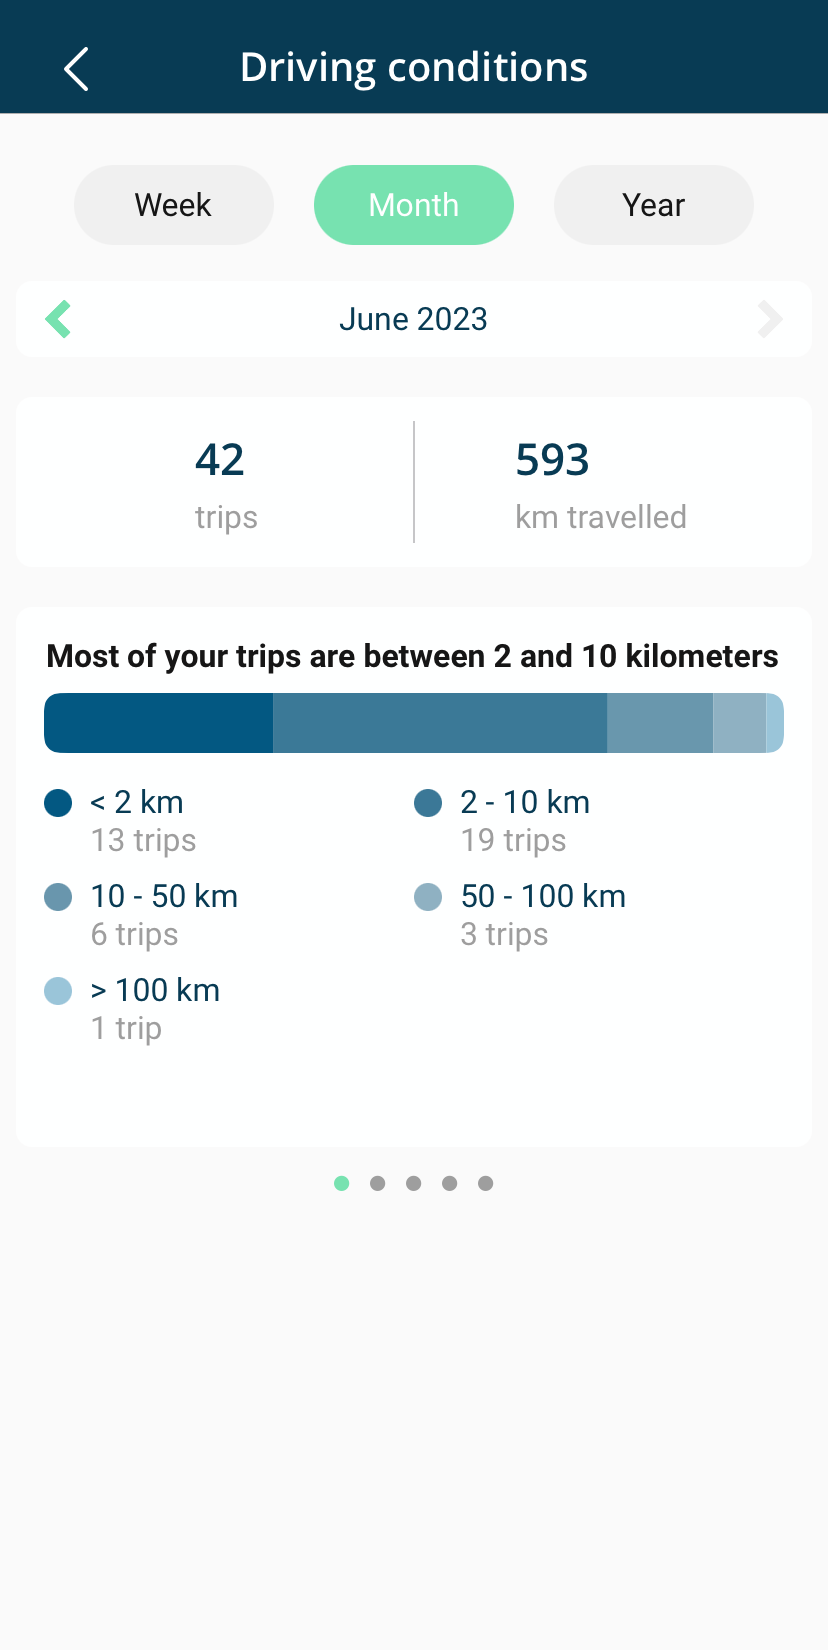
Task: Tap the fifth pagination dot
Action: coord(486,1183)
